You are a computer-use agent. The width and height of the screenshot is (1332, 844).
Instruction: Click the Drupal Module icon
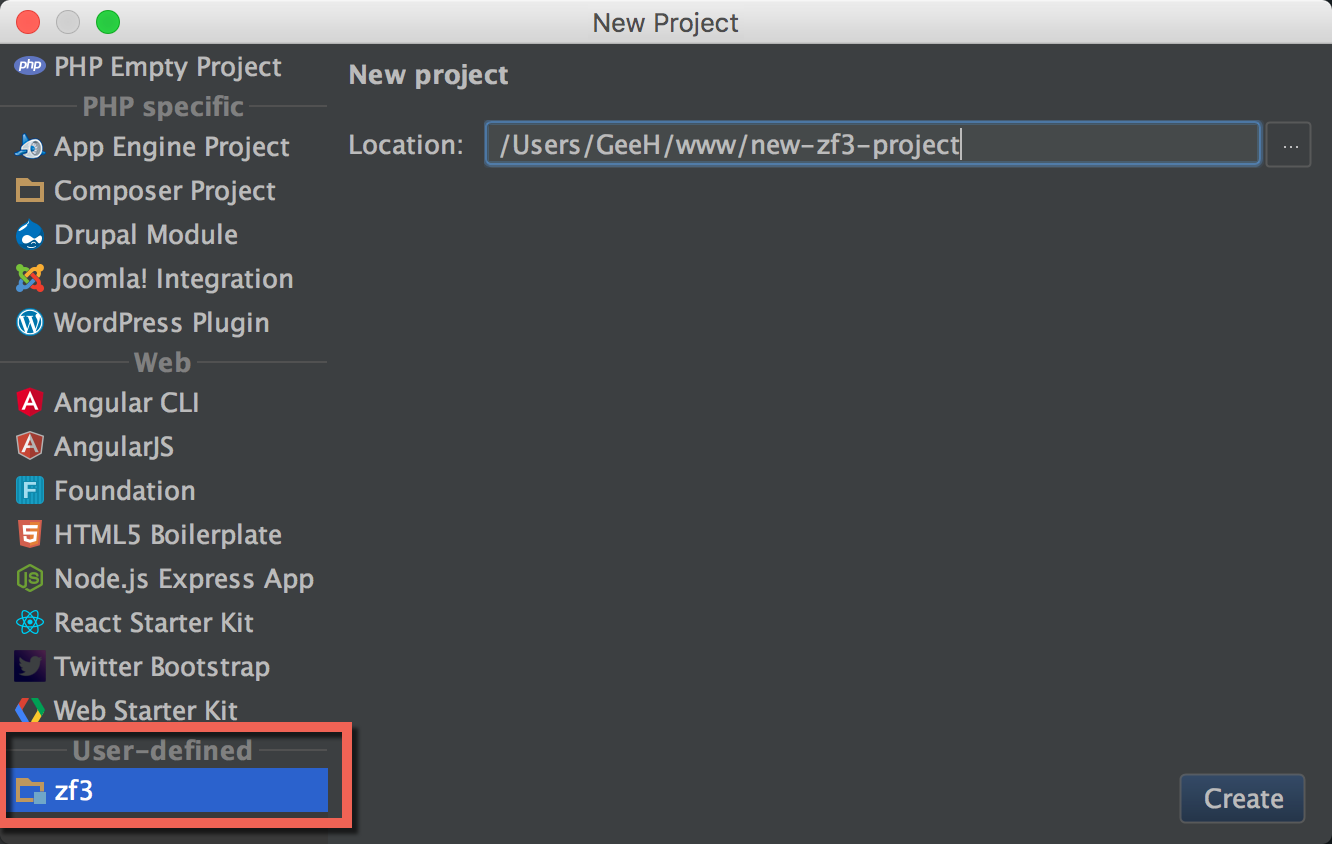pyautogui.click(x=30, y=235)
